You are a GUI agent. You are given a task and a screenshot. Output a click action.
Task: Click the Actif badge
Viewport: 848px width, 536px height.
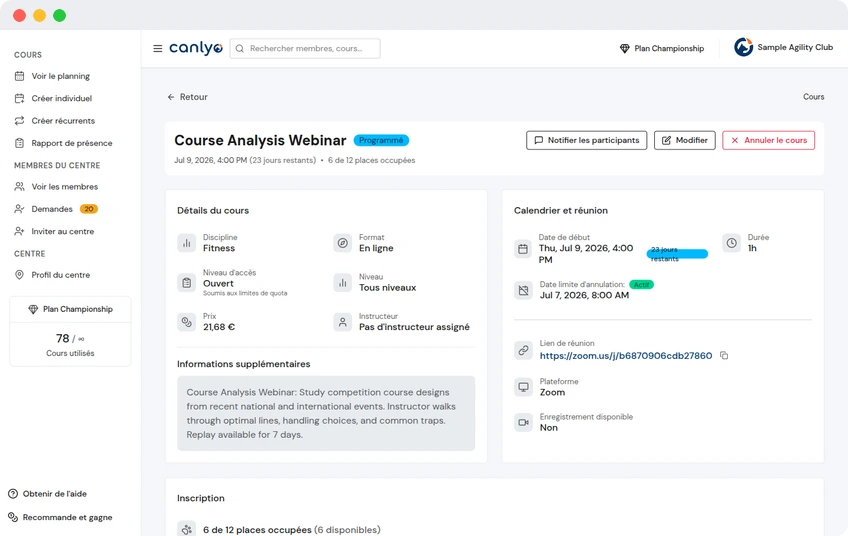point(641,284)
